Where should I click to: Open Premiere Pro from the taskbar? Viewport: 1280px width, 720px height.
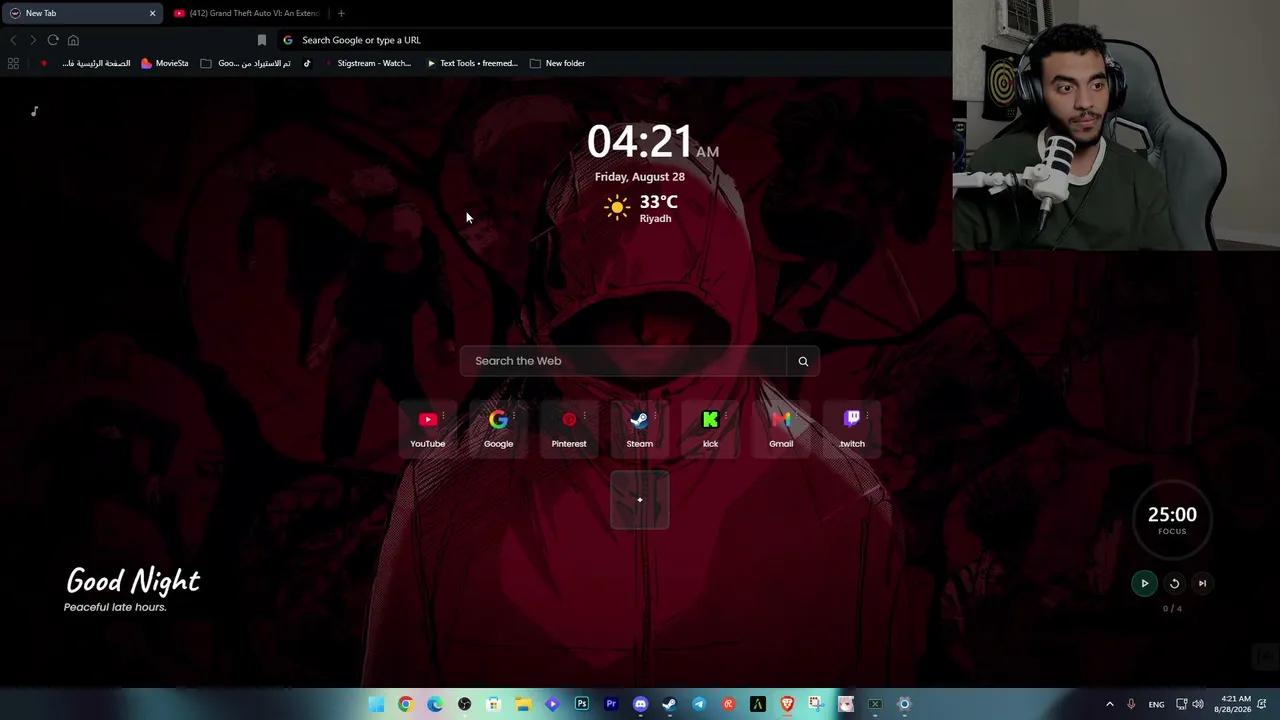(x=611, y=704)
